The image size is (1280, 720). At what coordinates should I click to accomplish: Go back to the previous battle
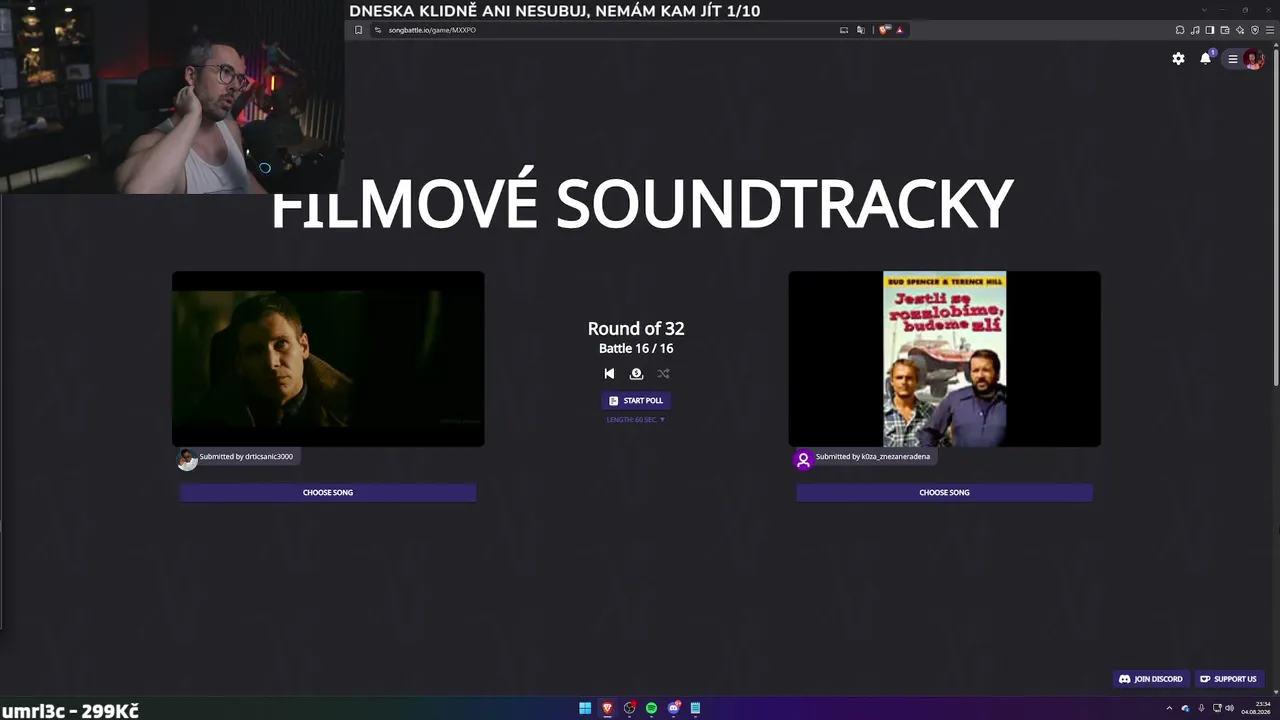coord(609,374)
